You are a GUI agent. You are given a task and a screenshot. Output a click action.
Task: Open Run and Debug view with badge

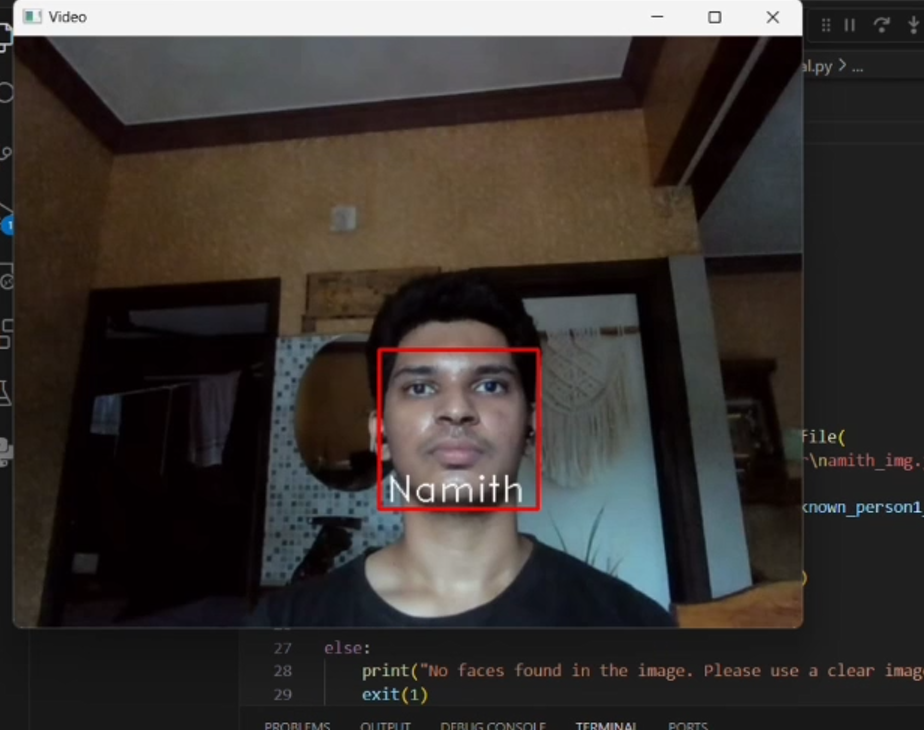pos(5,217)
